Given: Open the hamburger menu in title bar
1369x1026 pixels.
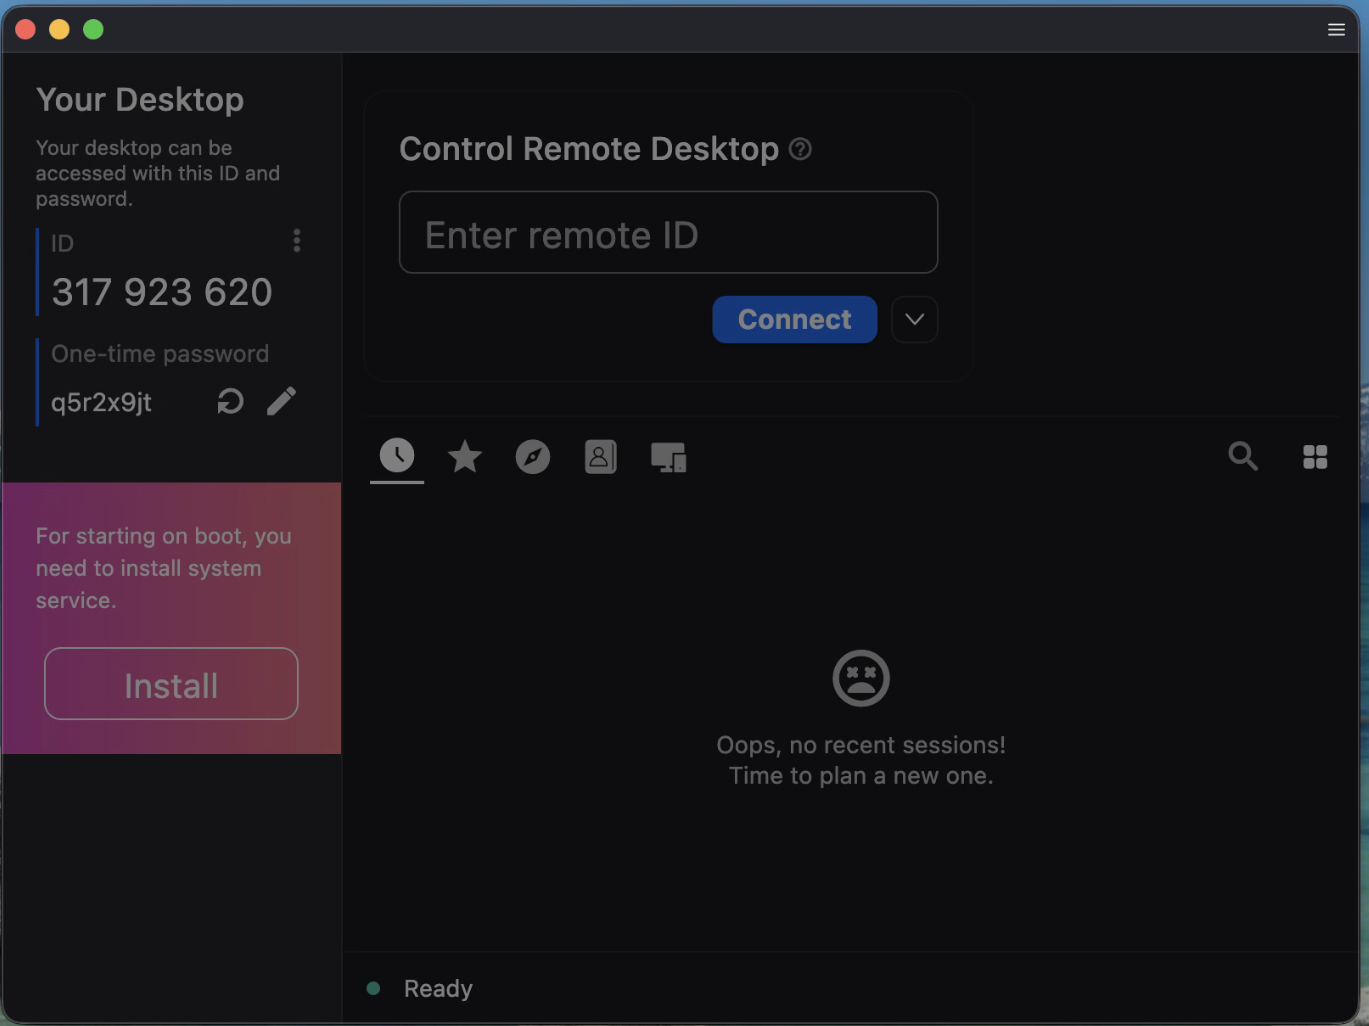Looking at the screenshot, I should point(1336,29).
